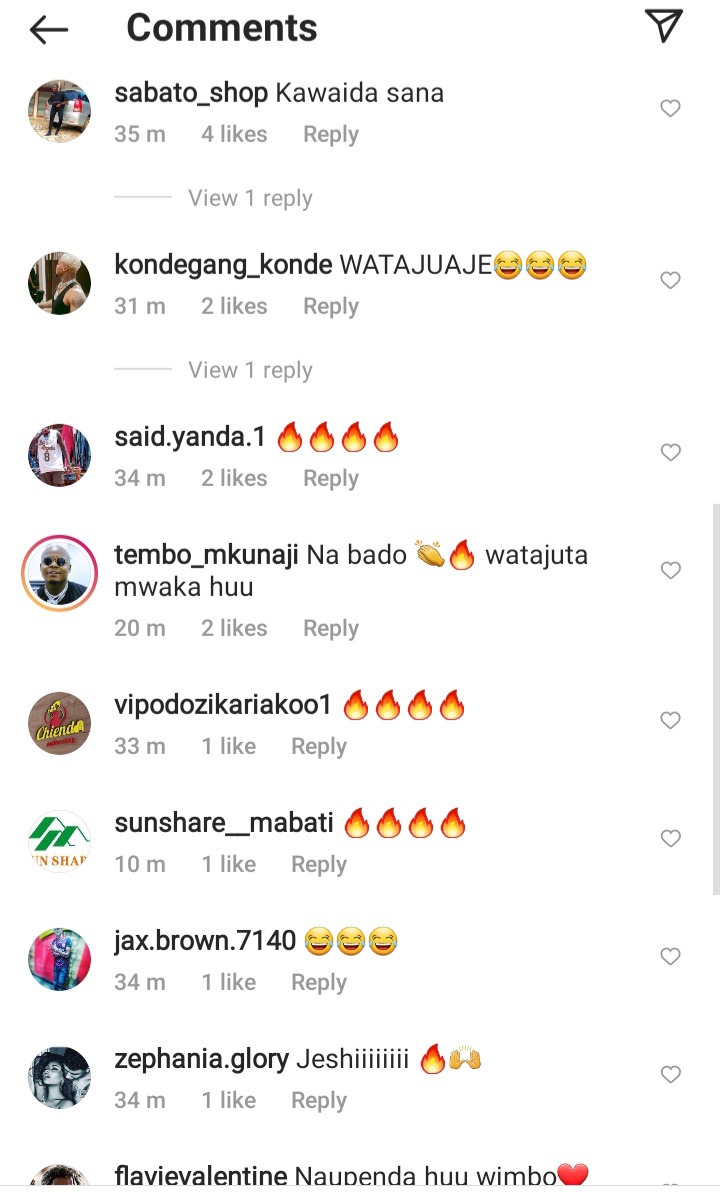Expand View 1 reply under kondegang_konde
The width and height of the screenshot is (720, 1192).
250,370
